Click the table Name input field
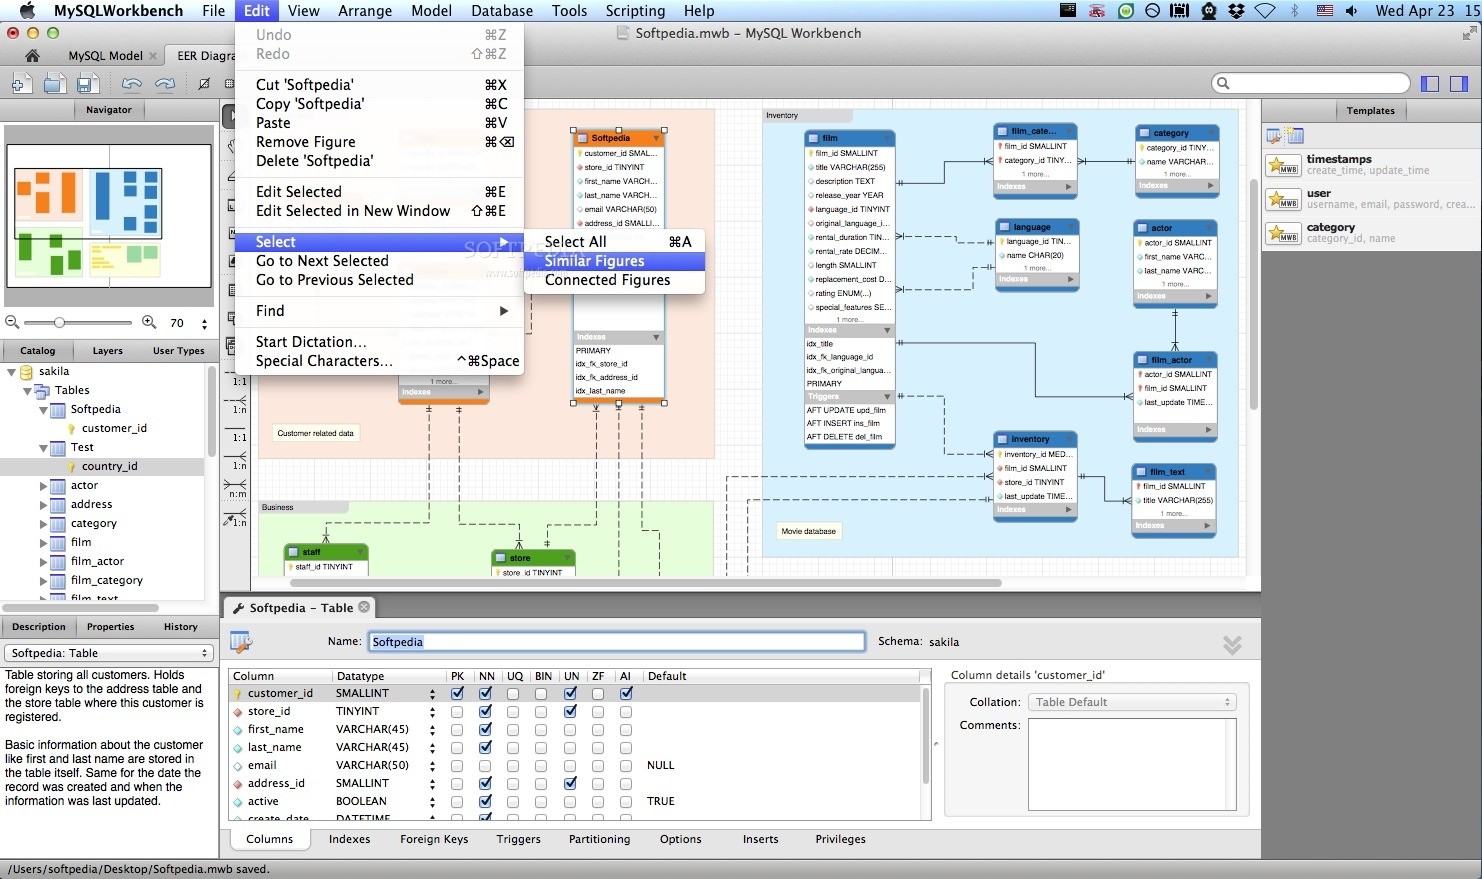 coord(616,642)
